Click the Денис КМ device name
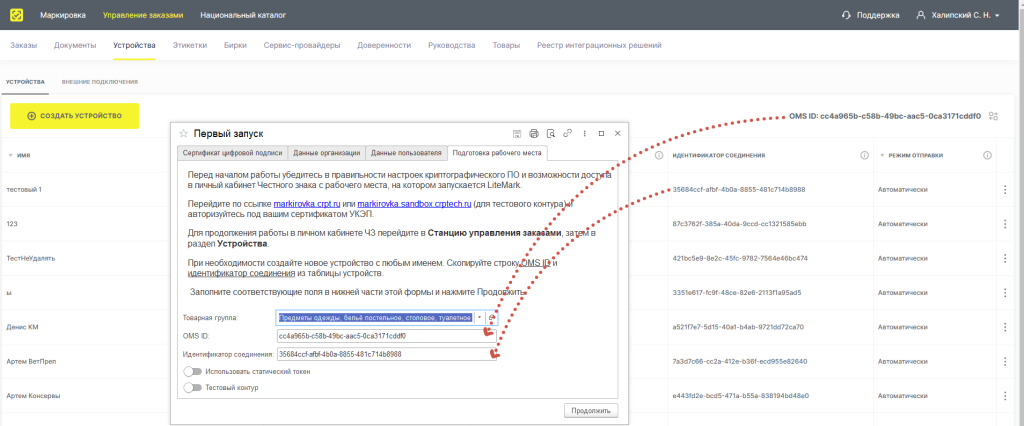This screenshot has height=426, width=1024. [x=22, y=327]
